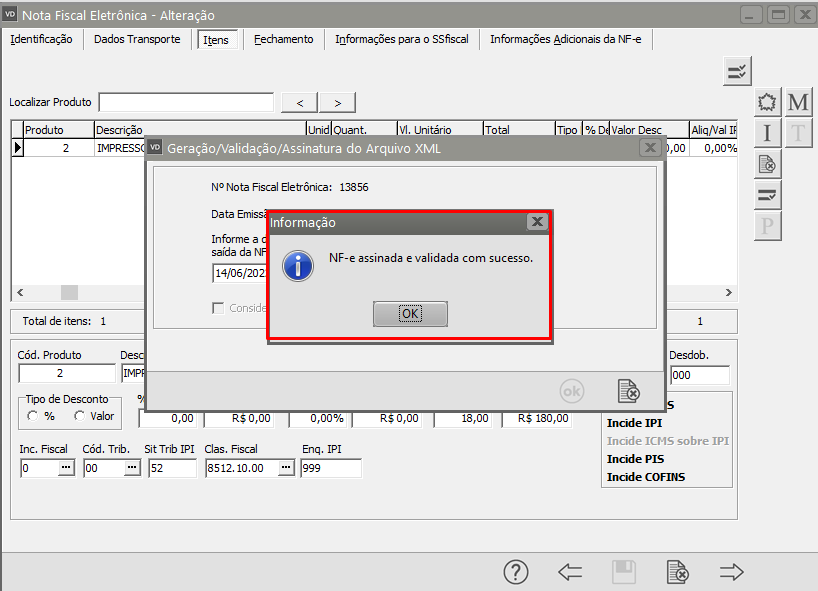Click the previous product '<' button
The height and width of the screenshot is (591, 818).
click(299, 103)
